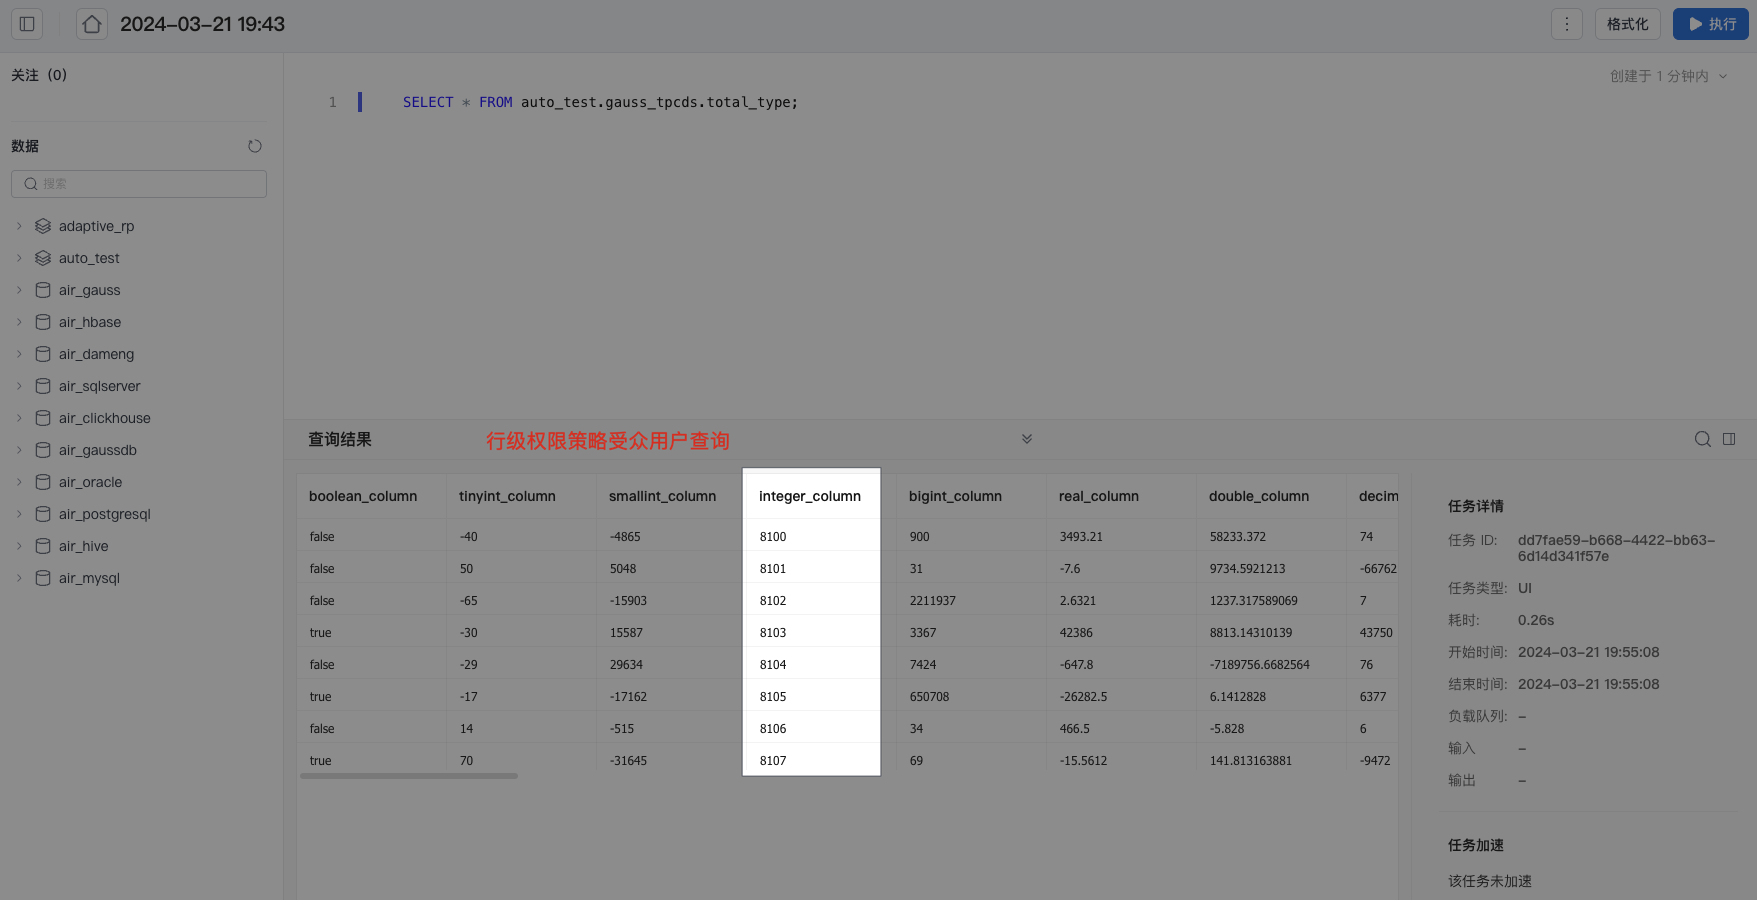Refresh the data source list
The height and width of the screenshot is (900, 1757).
[x=255, y=146]
